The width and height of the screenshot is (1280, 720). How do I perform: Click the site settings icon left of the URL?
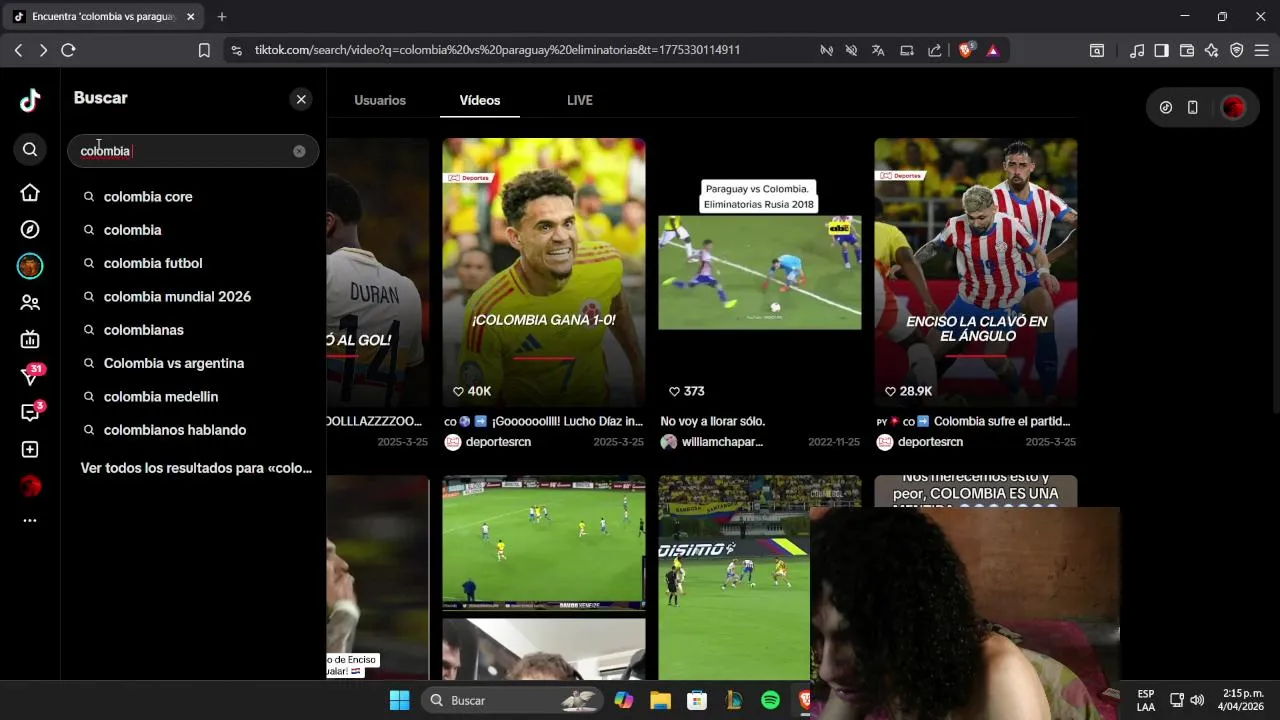point(236,50)
